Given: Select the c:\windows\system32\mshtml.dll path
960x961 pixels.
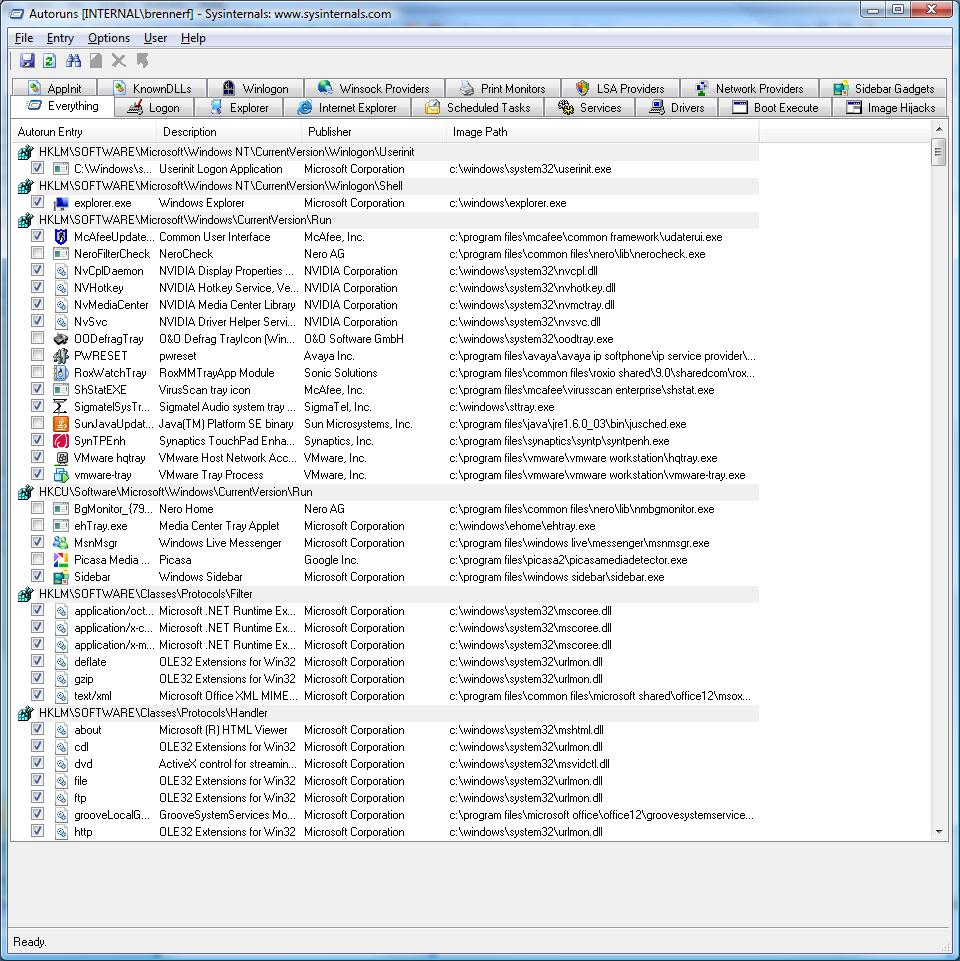Looking at the screenshot, I should tap(526, 730).
